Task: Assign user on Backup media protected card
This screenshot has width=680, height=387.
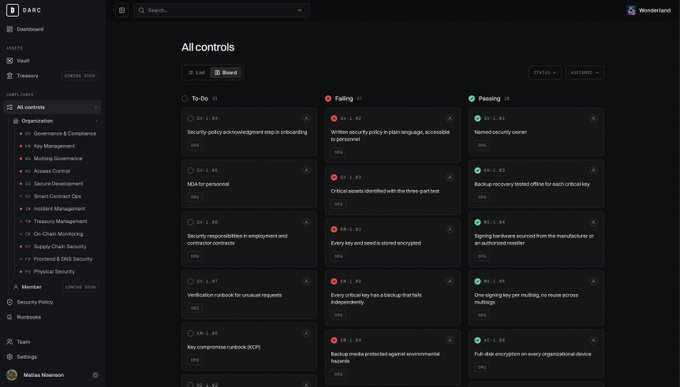Action: click(450, 341)
